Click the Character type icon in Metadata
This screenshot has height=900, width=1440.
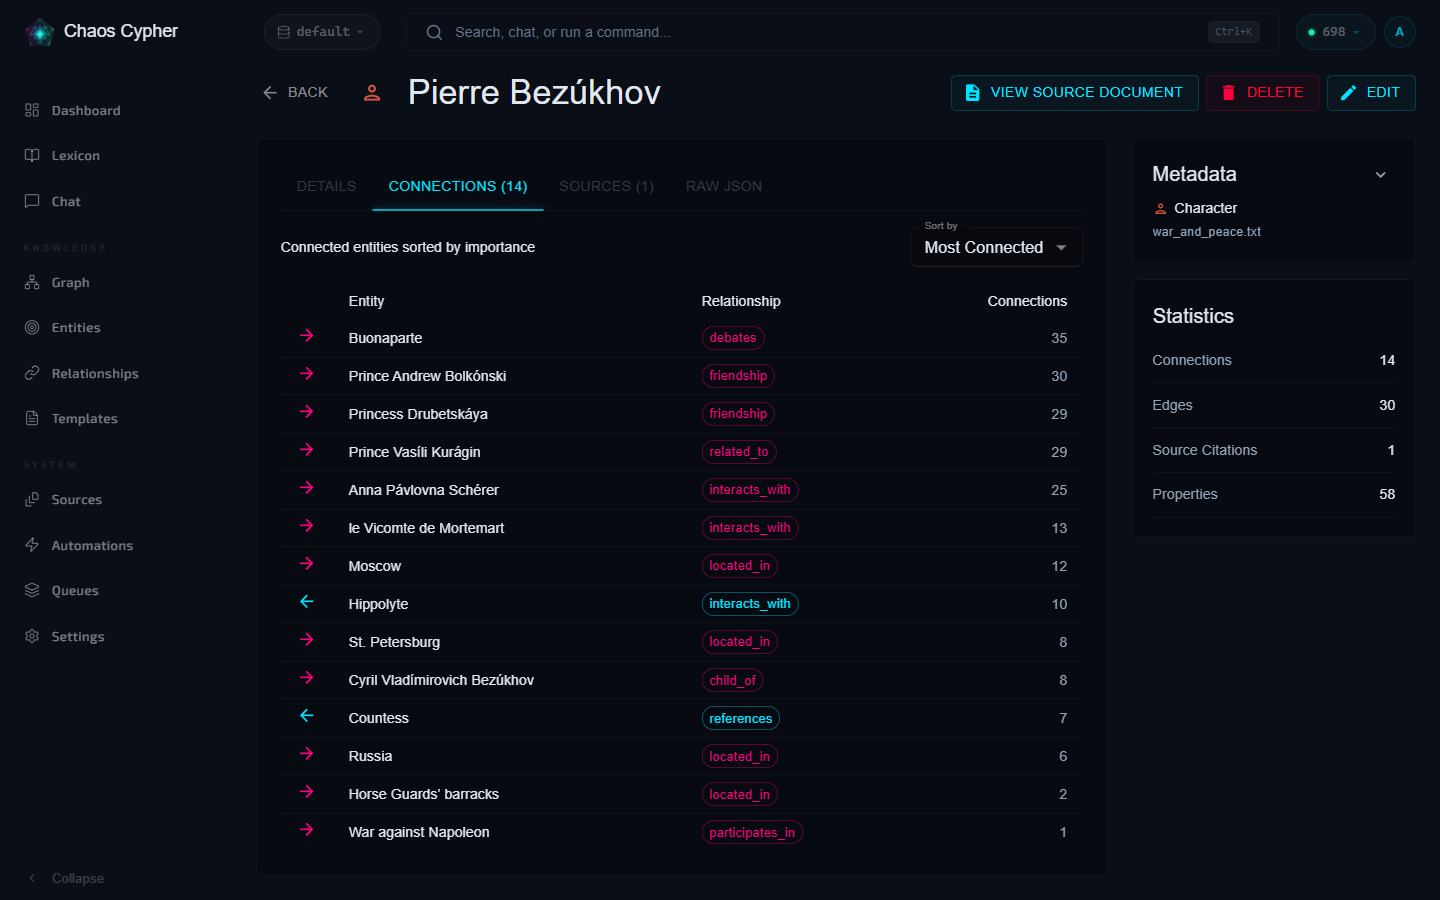click(1160, 209)
